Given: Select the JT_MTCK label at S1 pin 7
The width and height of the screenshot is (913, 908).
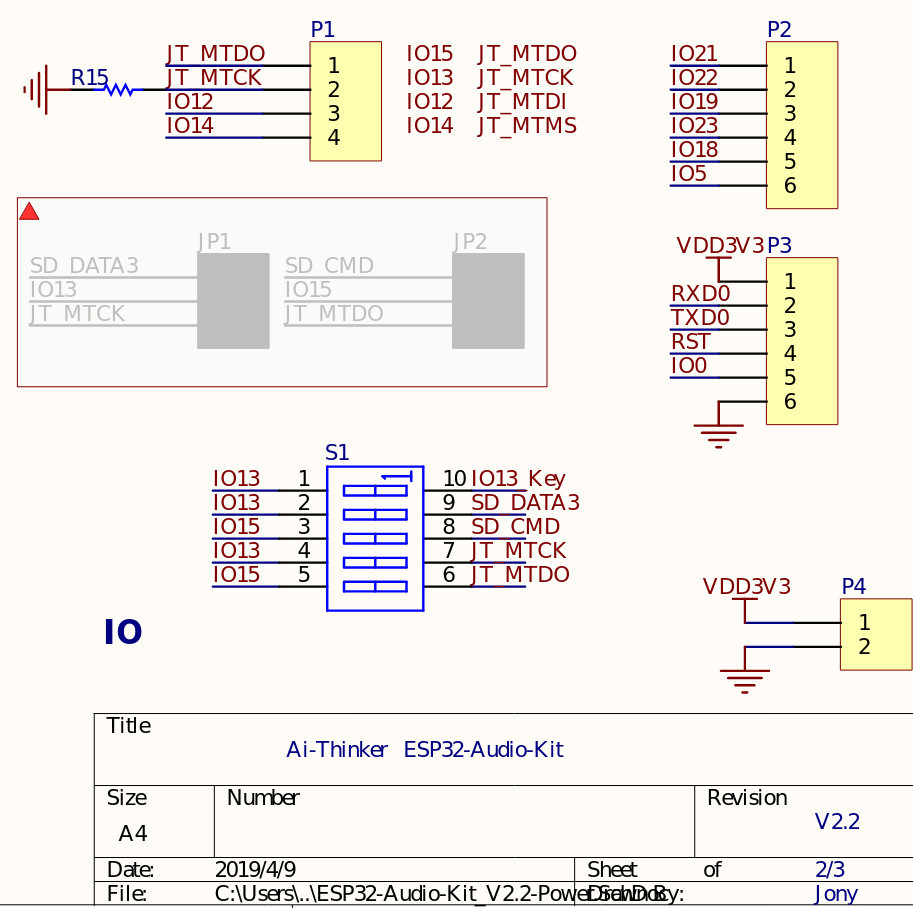Looking at the screenshot, I should pyautogui.click(x=518, y=550).
